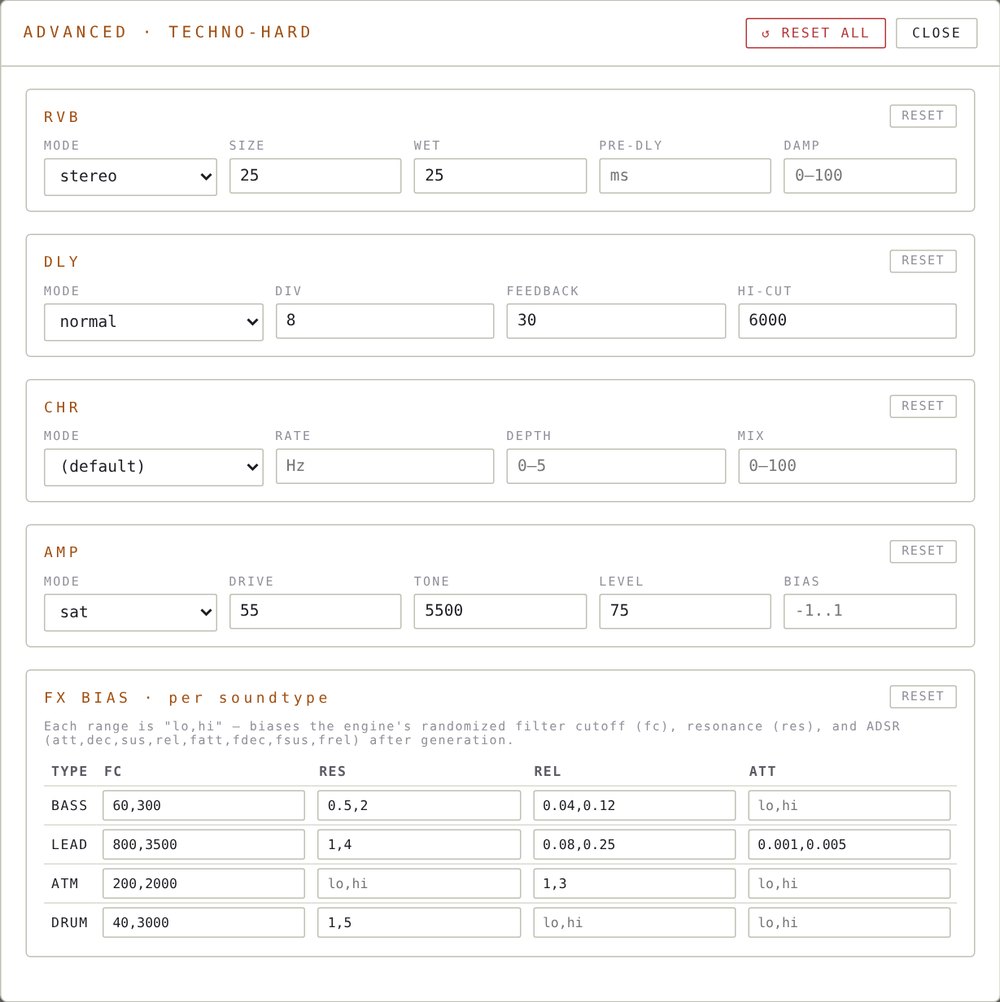
Task: Select the AMP Level field
Action: click(685, 611)
